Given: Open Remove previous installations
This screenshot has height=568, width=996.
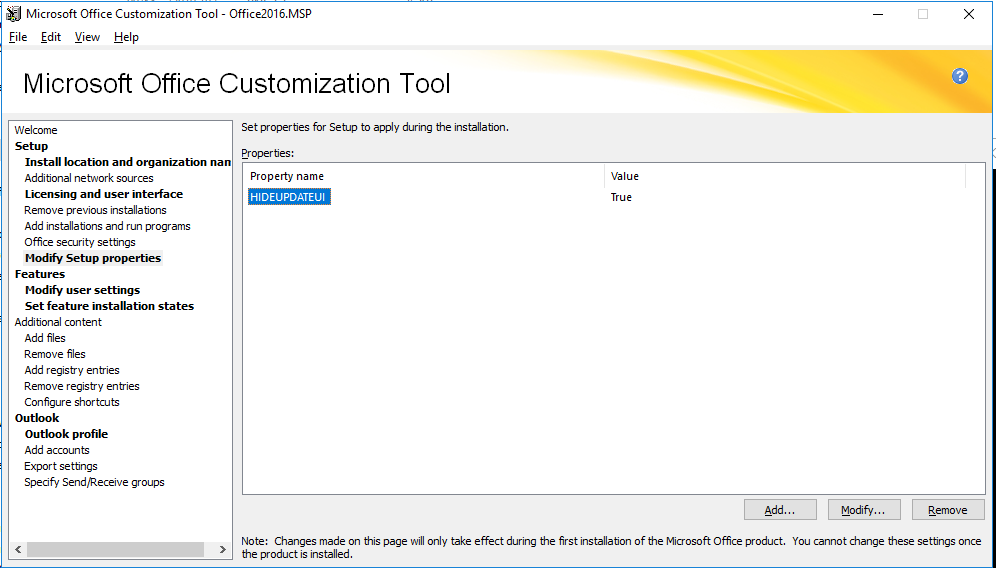Looking at the screenshot, I should coord(95,210).
